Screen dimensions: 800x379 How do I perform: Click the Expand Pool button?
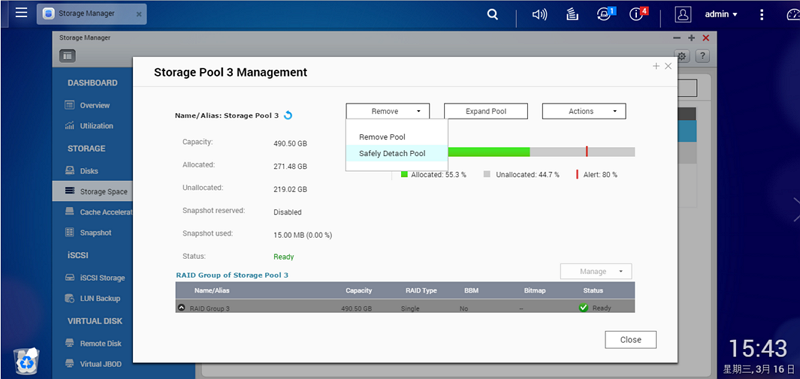pos(486,111)
